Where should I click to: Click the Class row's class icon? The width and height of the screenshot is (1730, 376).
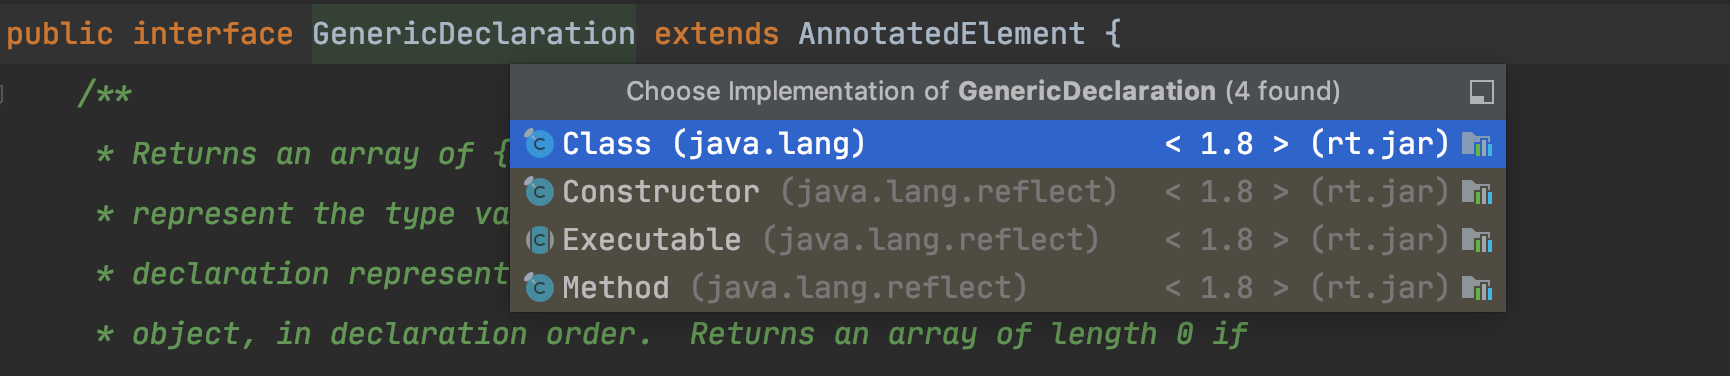[x=539, y=144]
